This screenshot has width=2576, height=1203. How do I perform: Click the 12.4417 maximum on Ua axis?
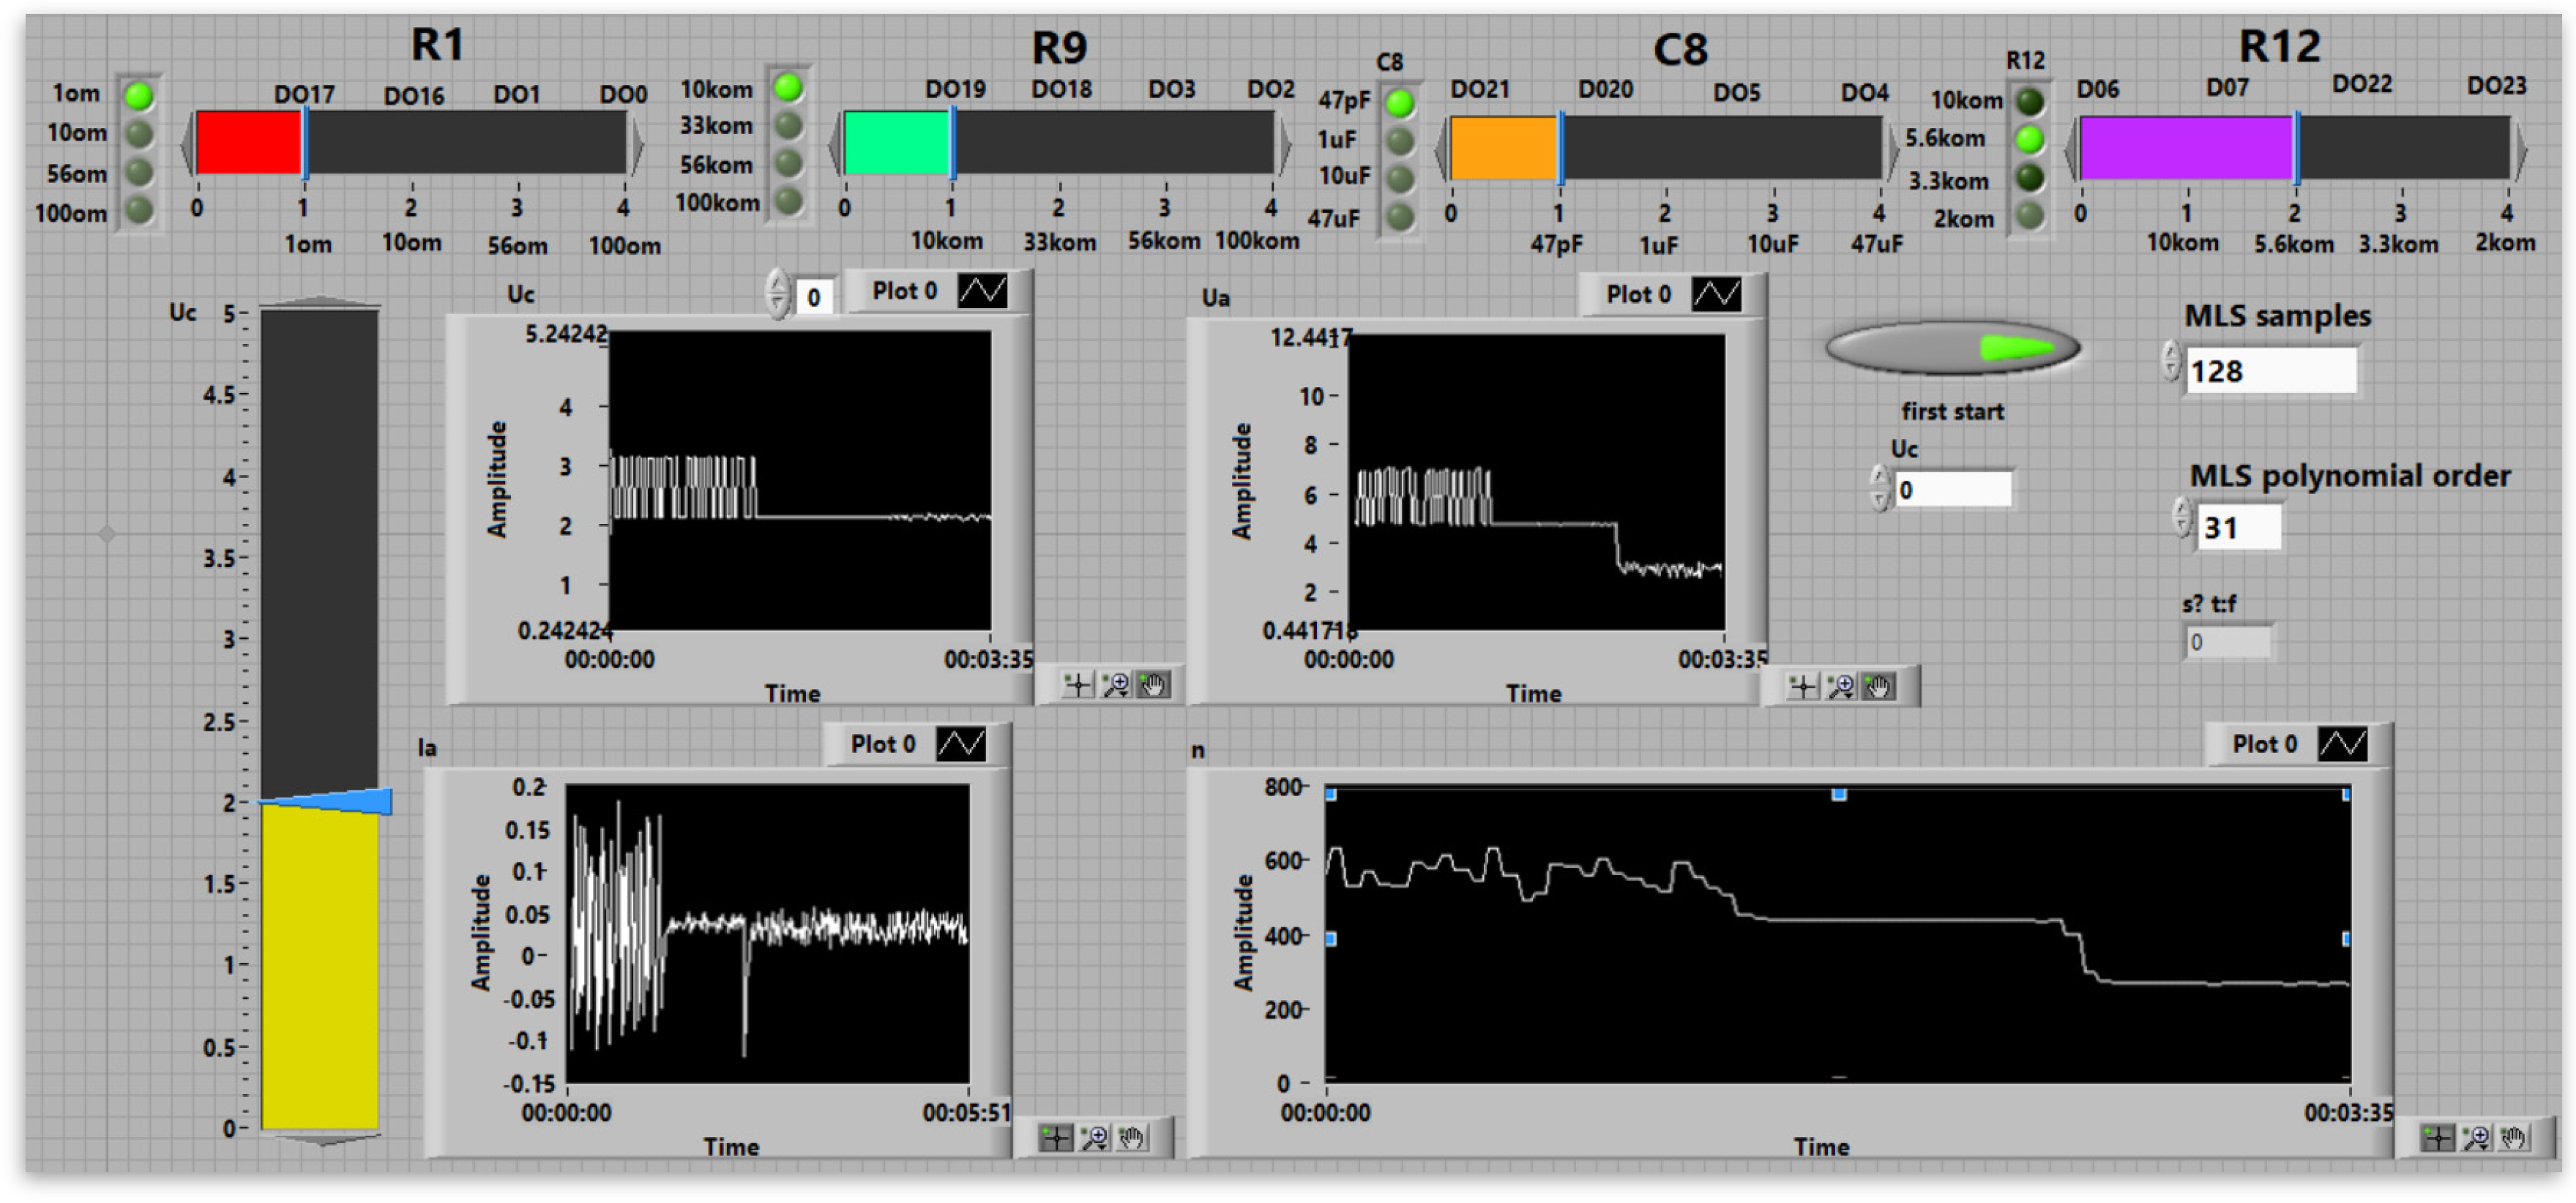coord(1311,338)
